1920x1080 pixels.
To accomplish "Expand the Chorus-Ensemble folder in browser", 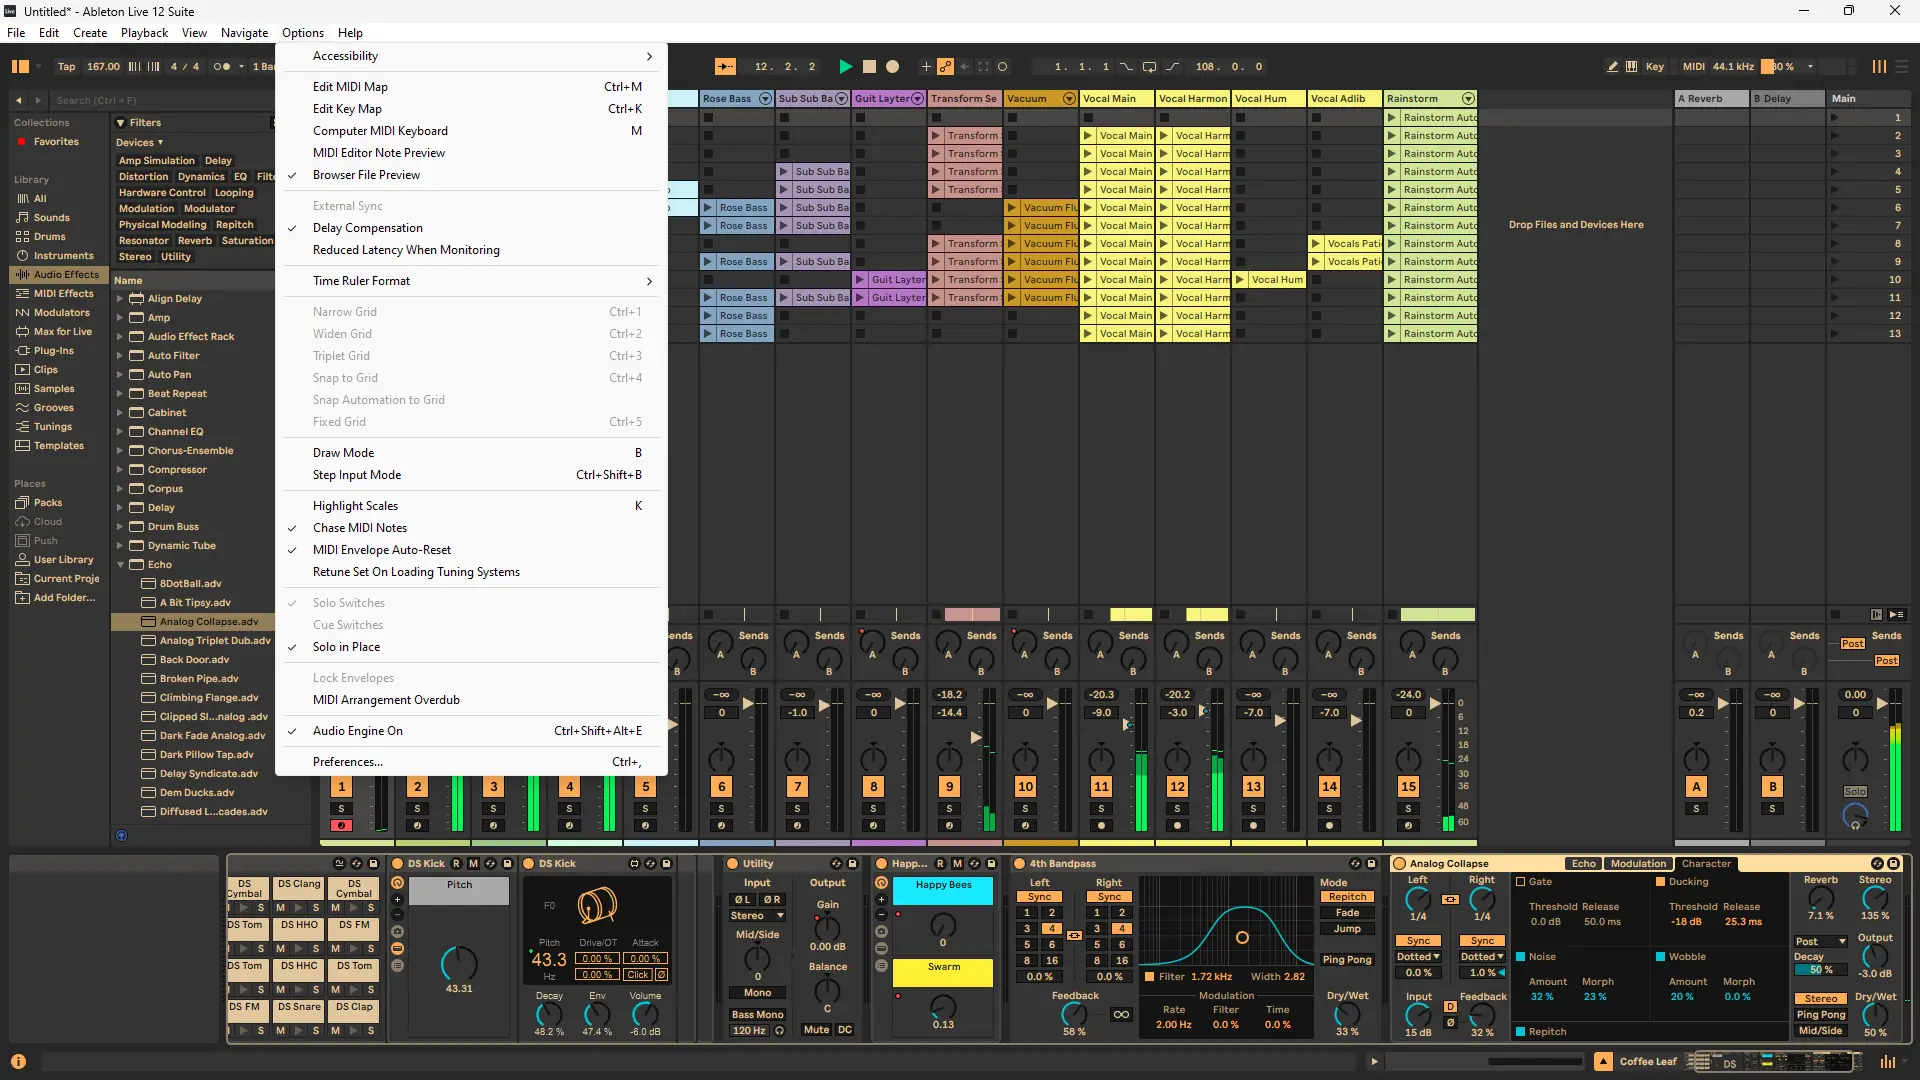I will click(120, 451).
